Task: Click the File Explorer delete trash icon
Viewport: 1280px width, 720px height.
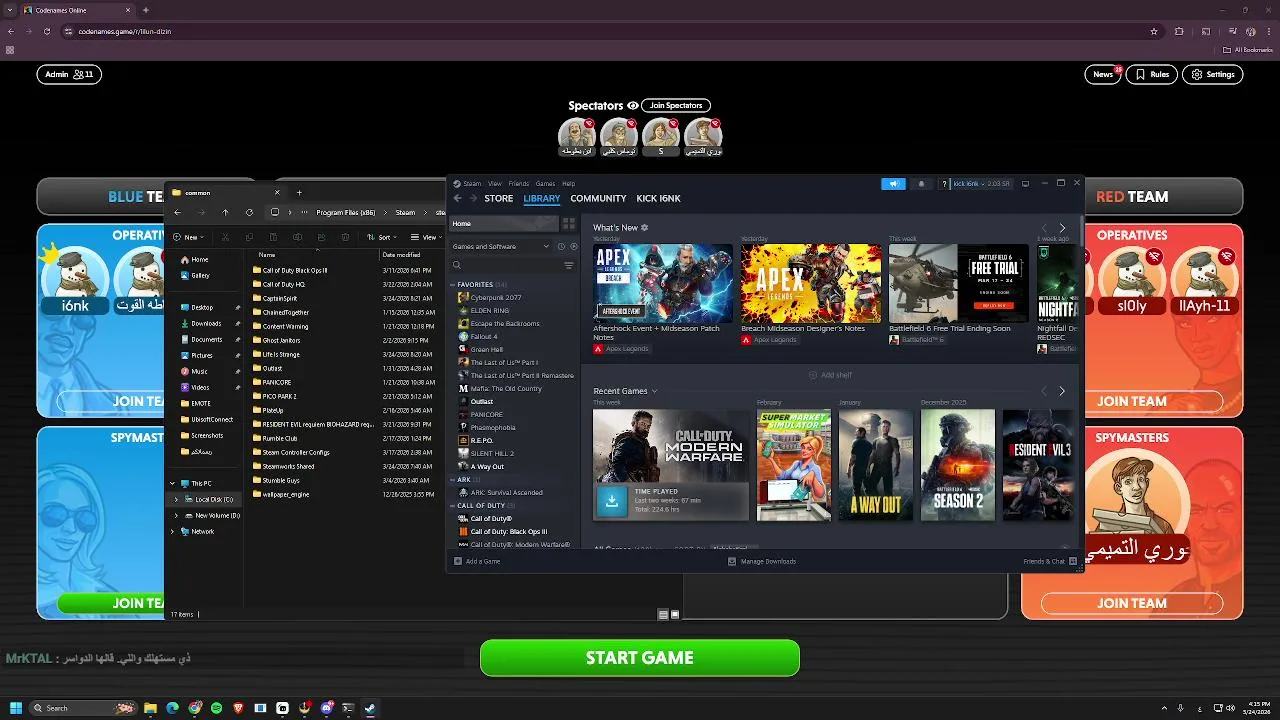Action: (345, 237)
